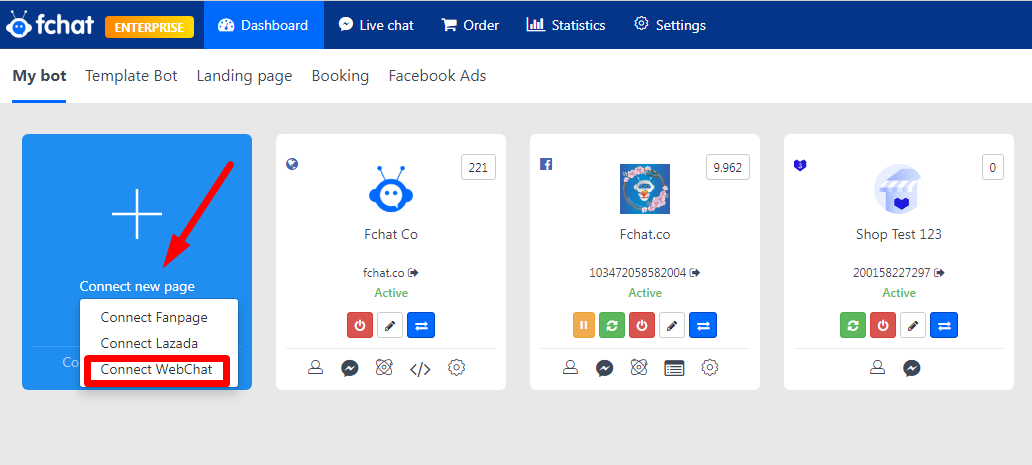The image size is (1032, 465).
Task: Pause the Fchat.co Facebook bot with orange button
Action: [x=584, y=325]
